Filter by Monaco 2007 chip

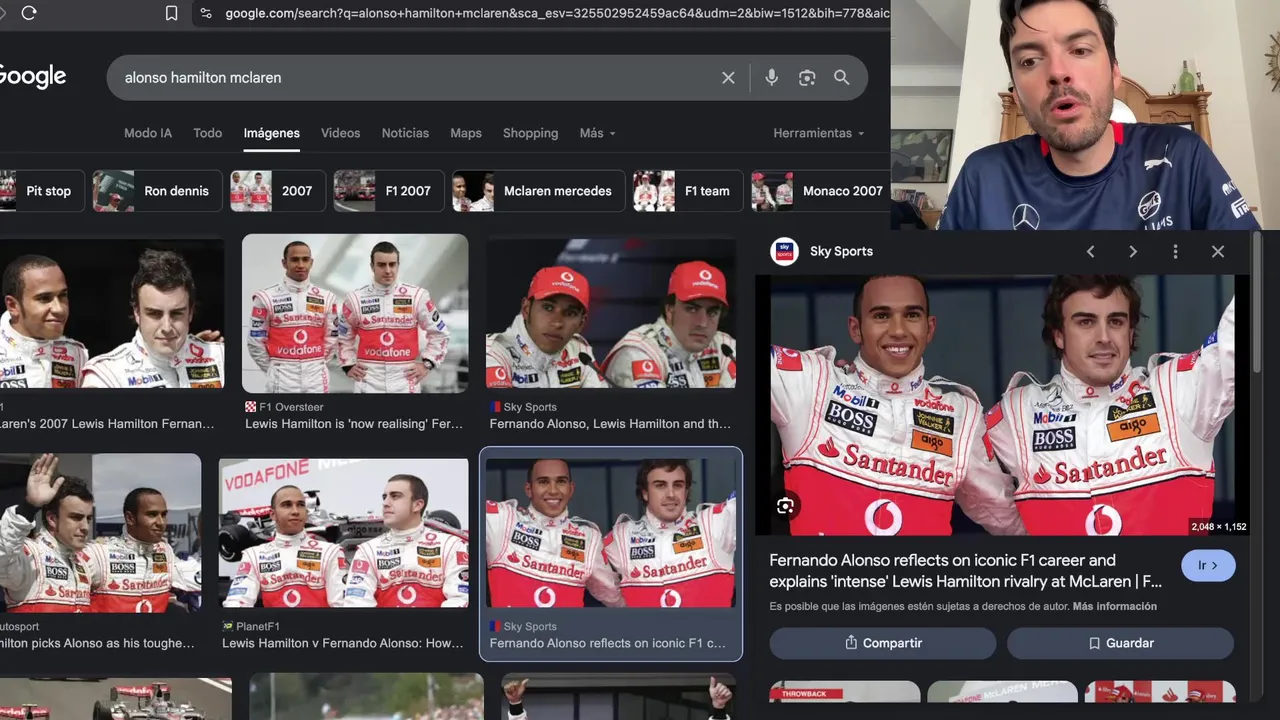pyautogui.click(x=820, y=191)
